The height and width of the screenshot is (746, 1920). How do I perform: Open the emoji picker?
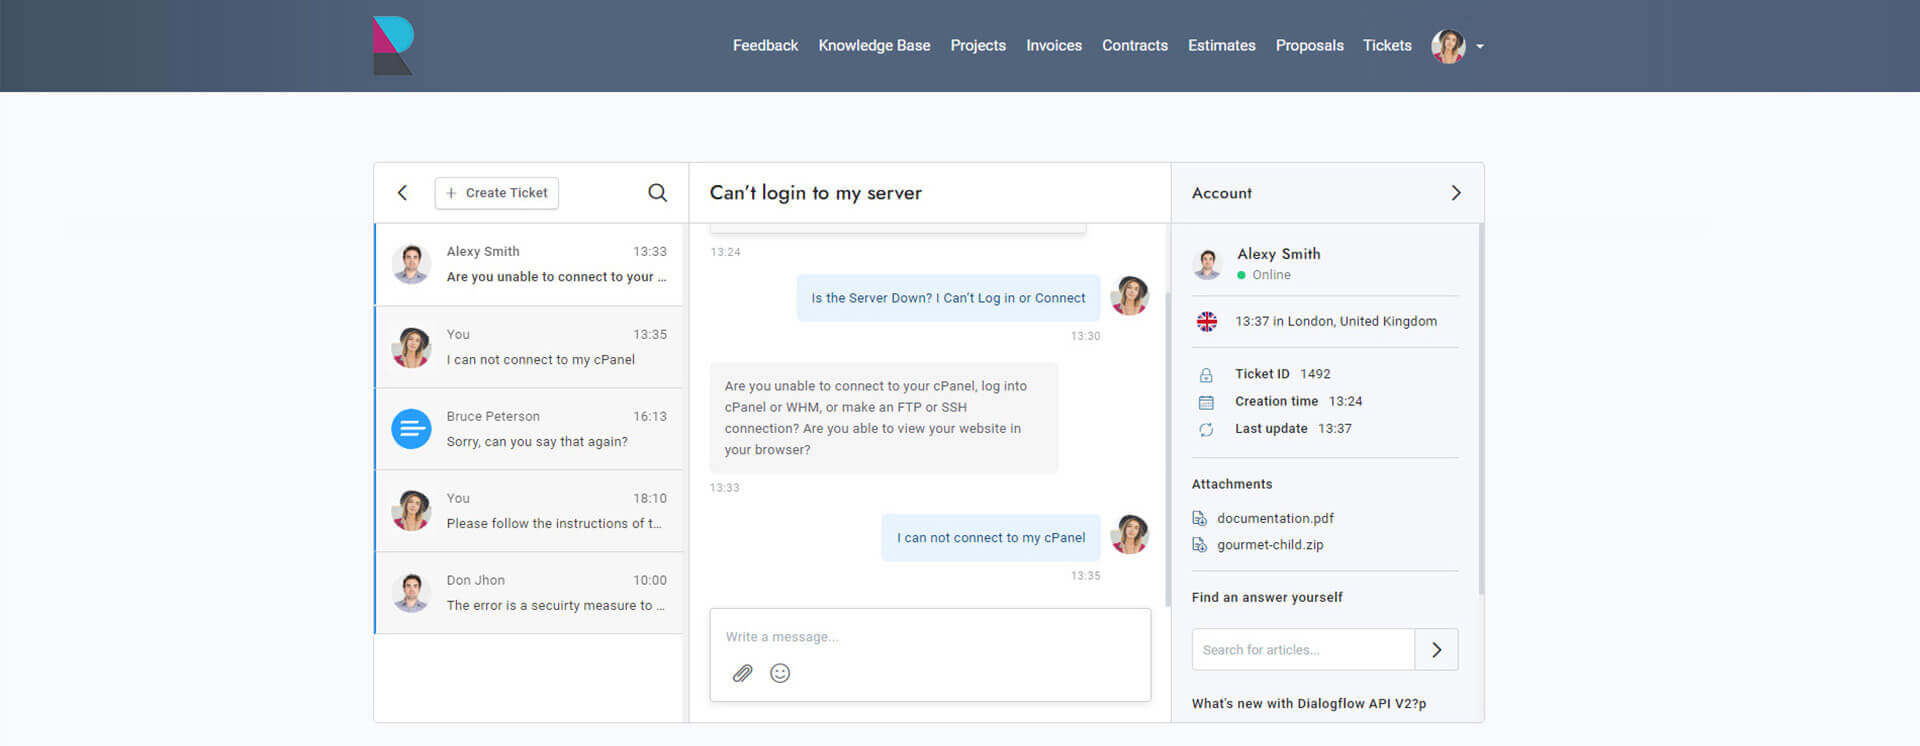pos(780,673)
